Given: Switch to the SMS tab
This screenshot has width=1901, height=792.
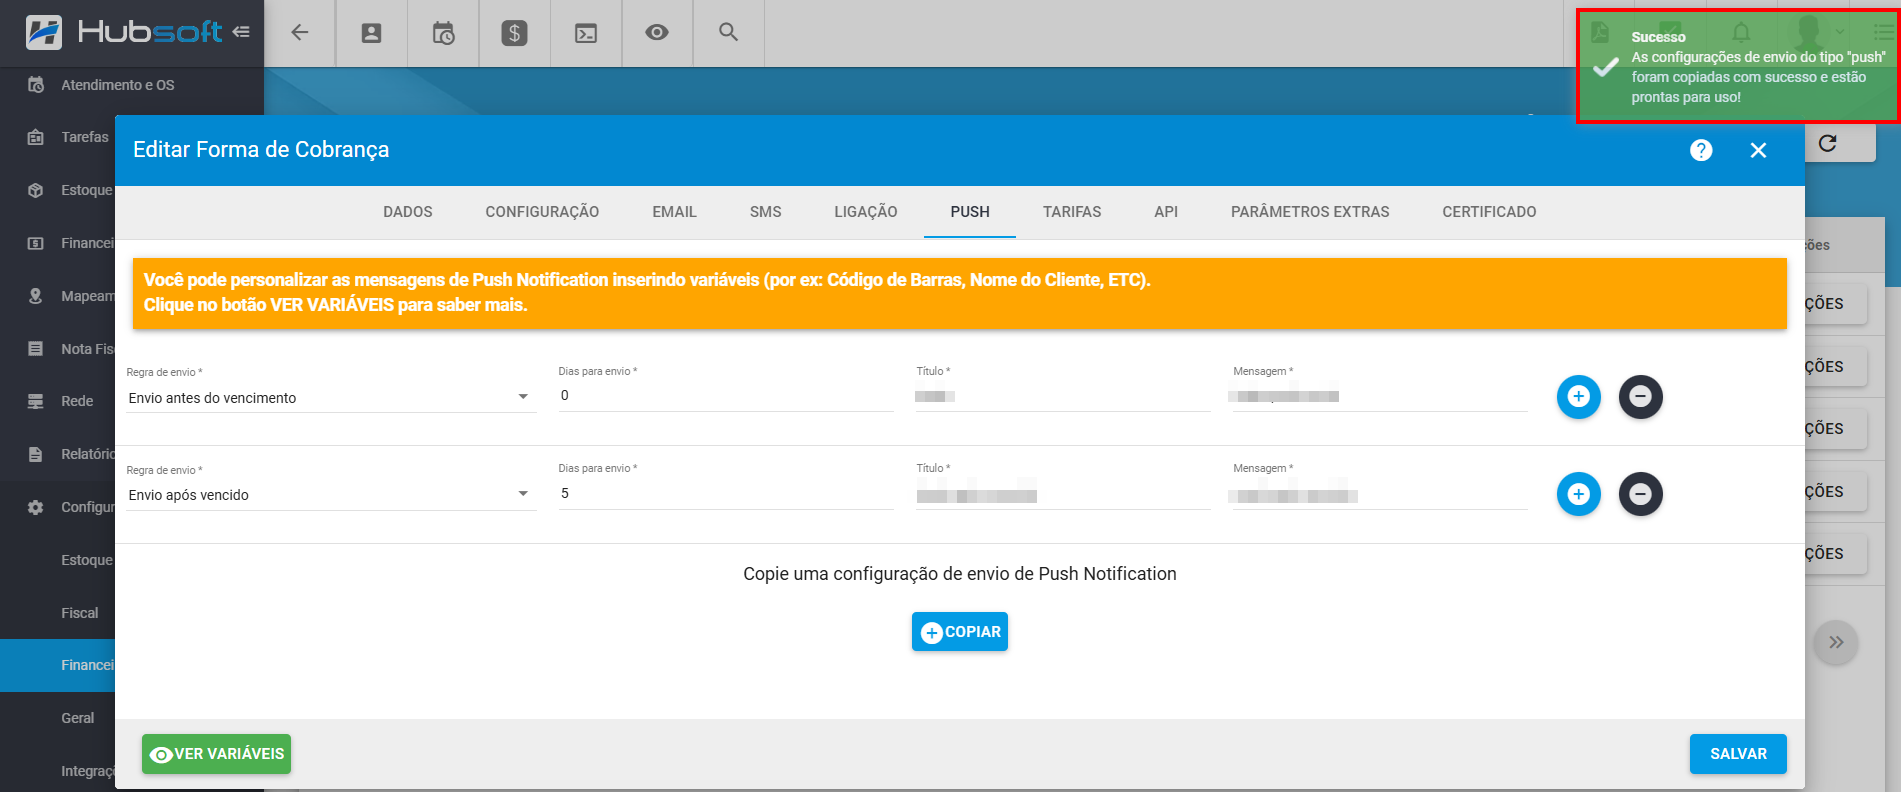Looking at the screenshot, I should coord(766,212).
